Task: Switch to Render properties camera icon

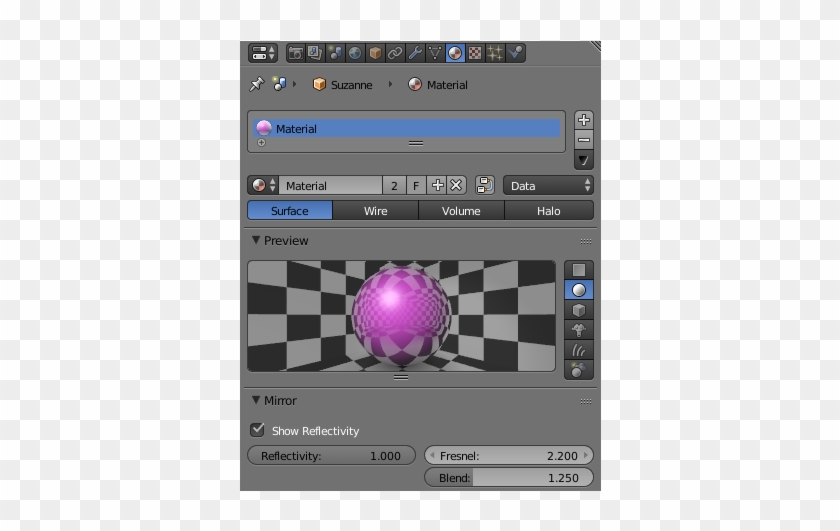Action: click(x=295, y=53)
